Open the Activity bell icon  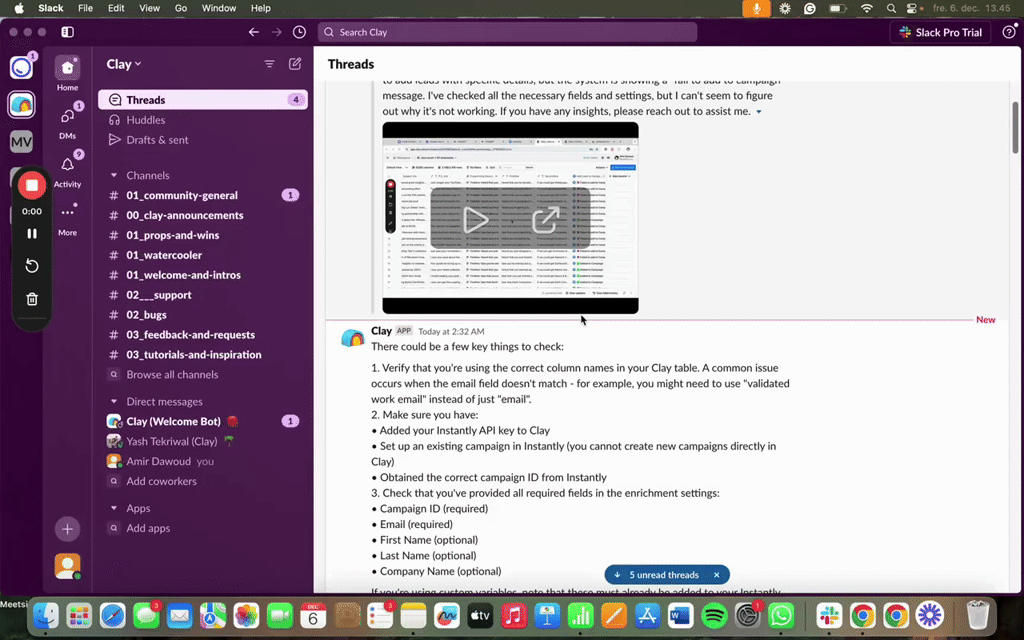[67, 166]
